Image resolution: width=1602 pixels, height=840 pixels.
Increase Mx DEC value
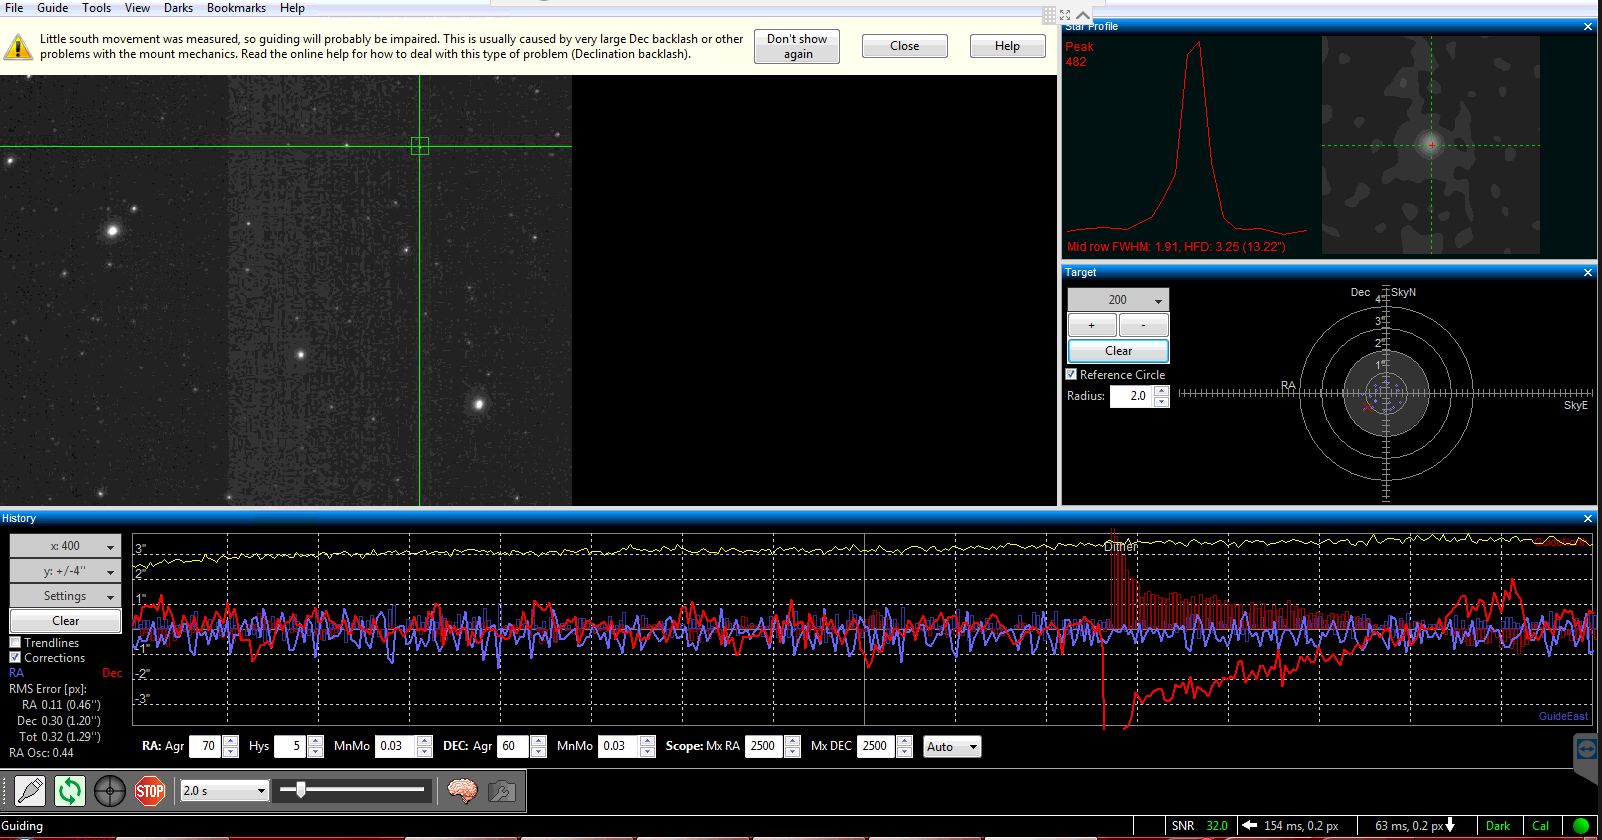905,741
